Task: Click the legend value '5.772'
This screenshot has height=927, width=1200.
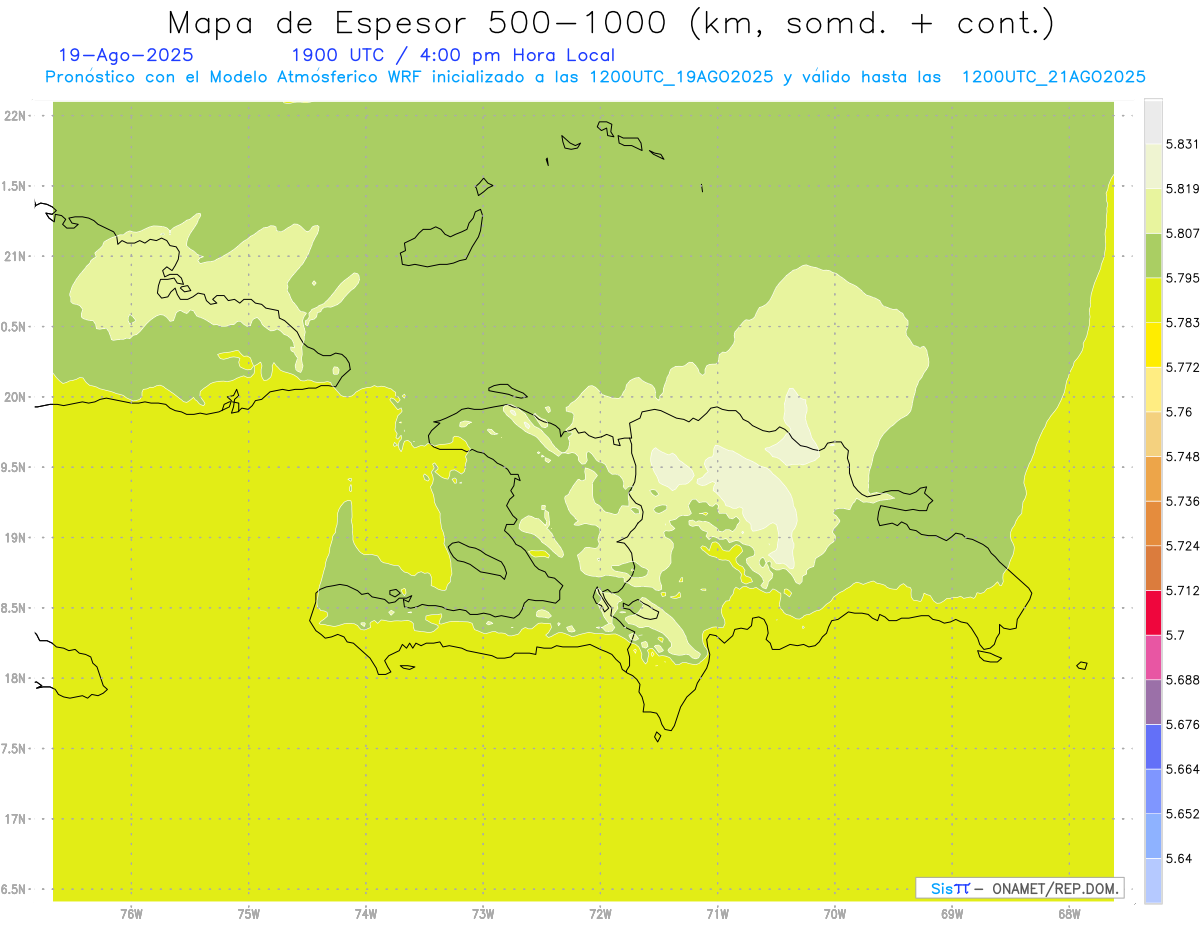Action: pos(1182,368)
